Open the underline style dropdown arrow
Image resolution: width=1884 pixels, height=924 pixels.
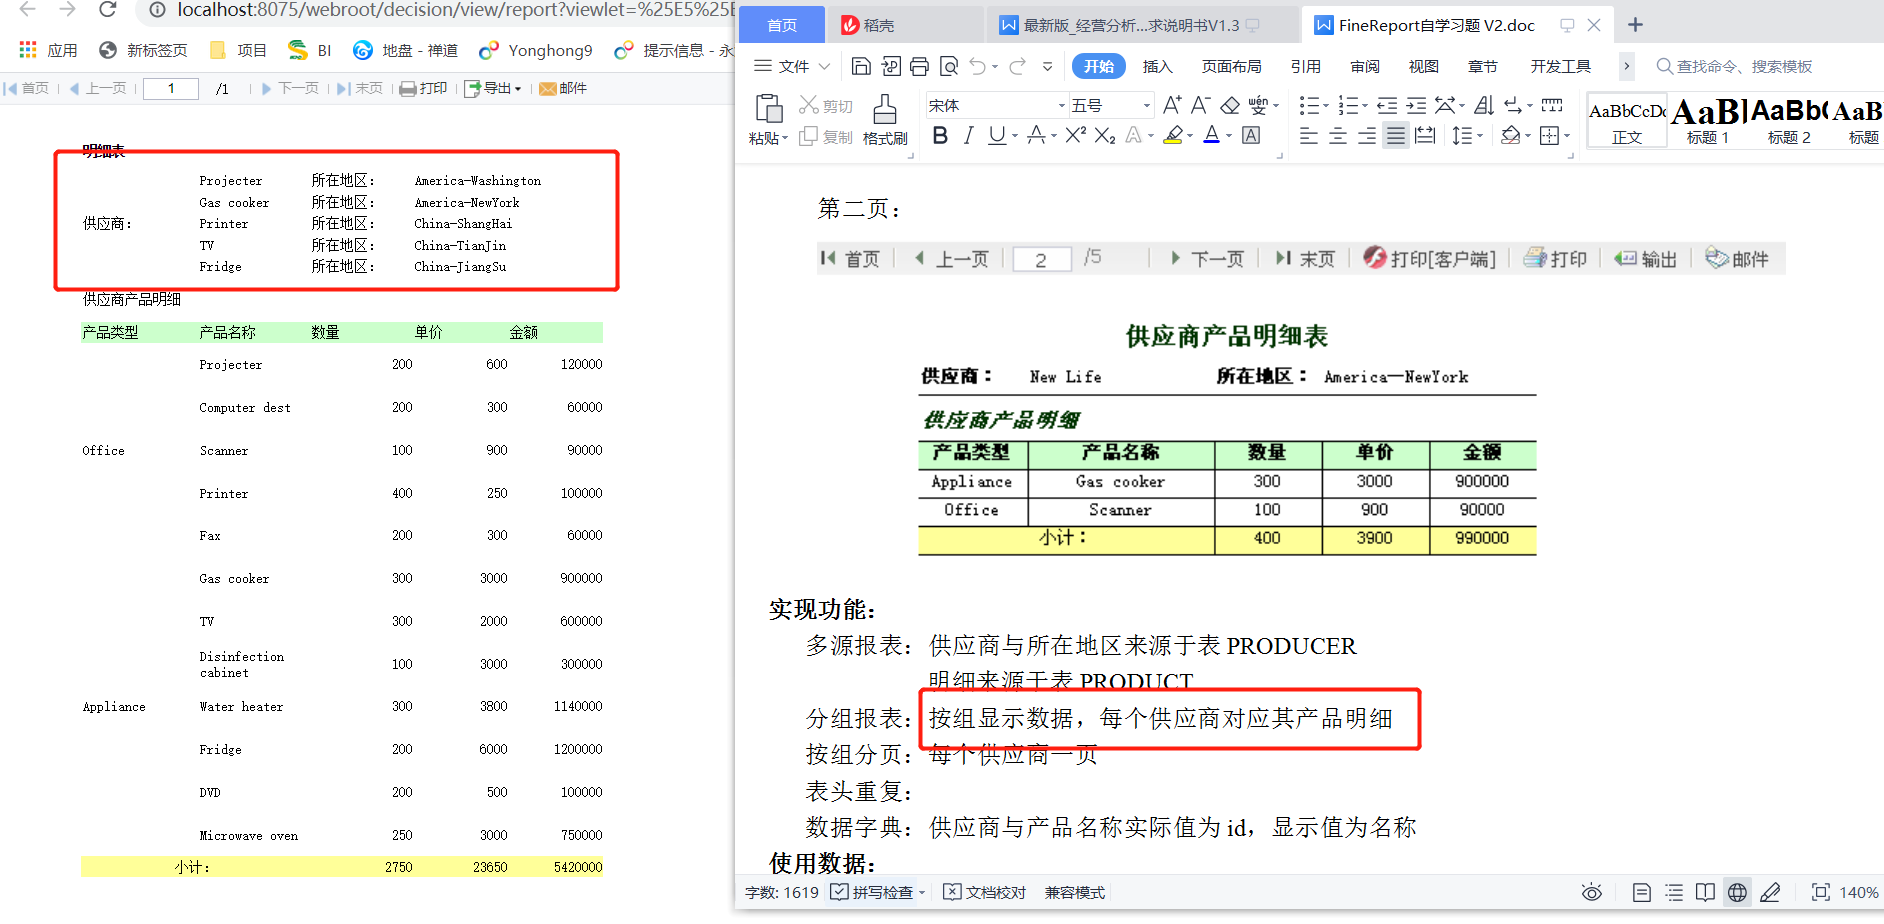1014,136
